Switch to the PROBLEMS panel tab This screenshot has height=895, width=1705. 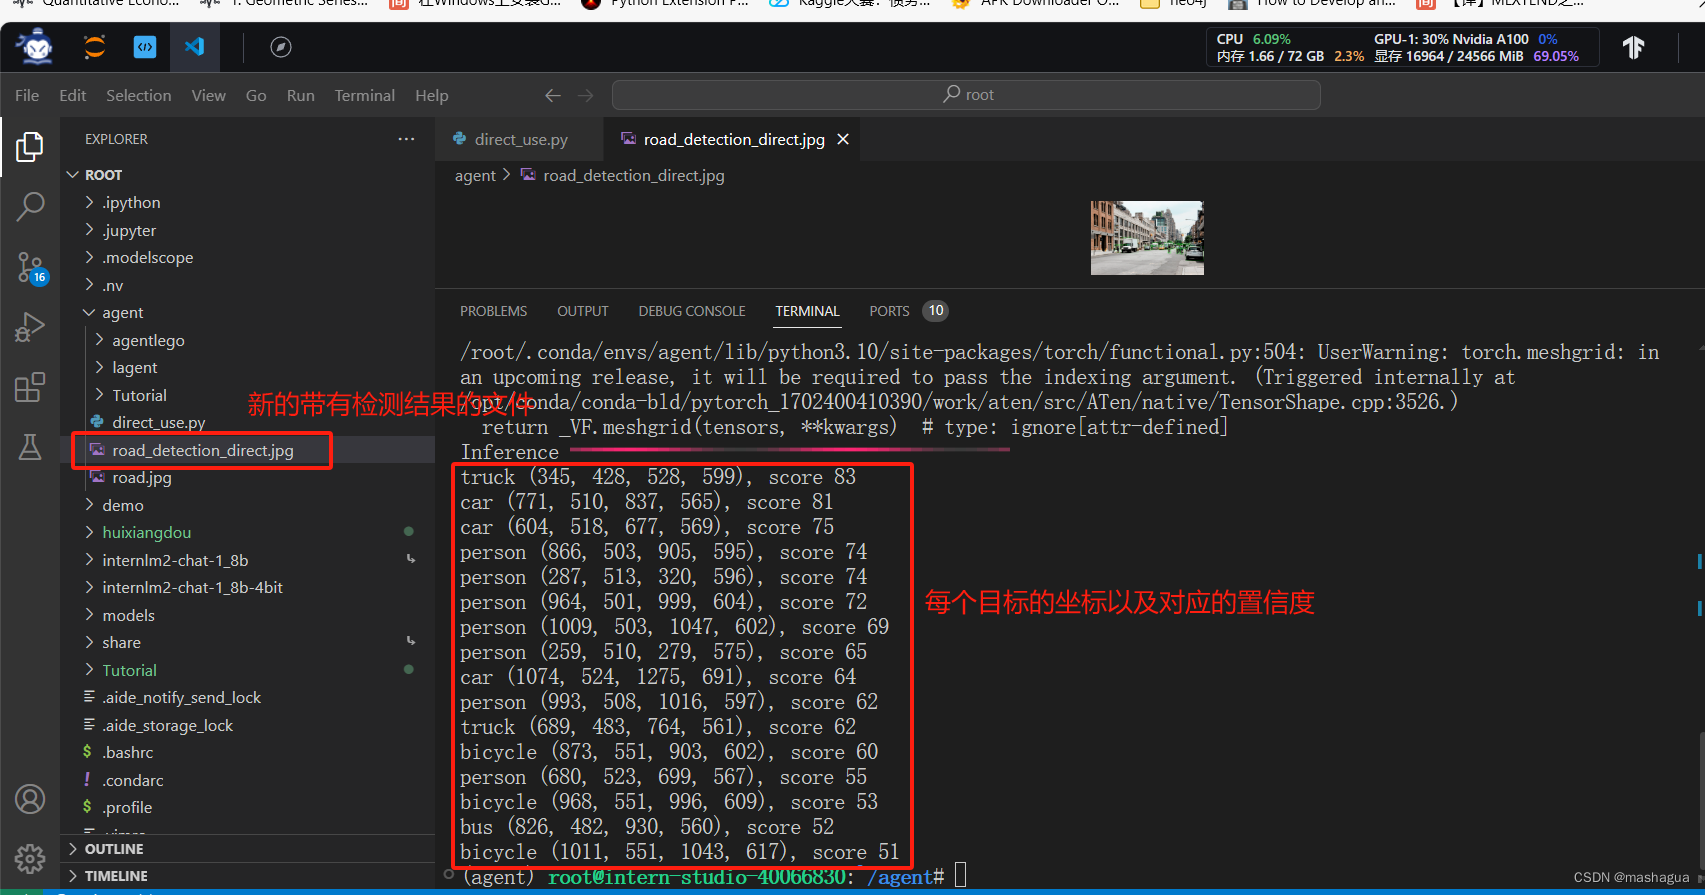tap(493, 311)
